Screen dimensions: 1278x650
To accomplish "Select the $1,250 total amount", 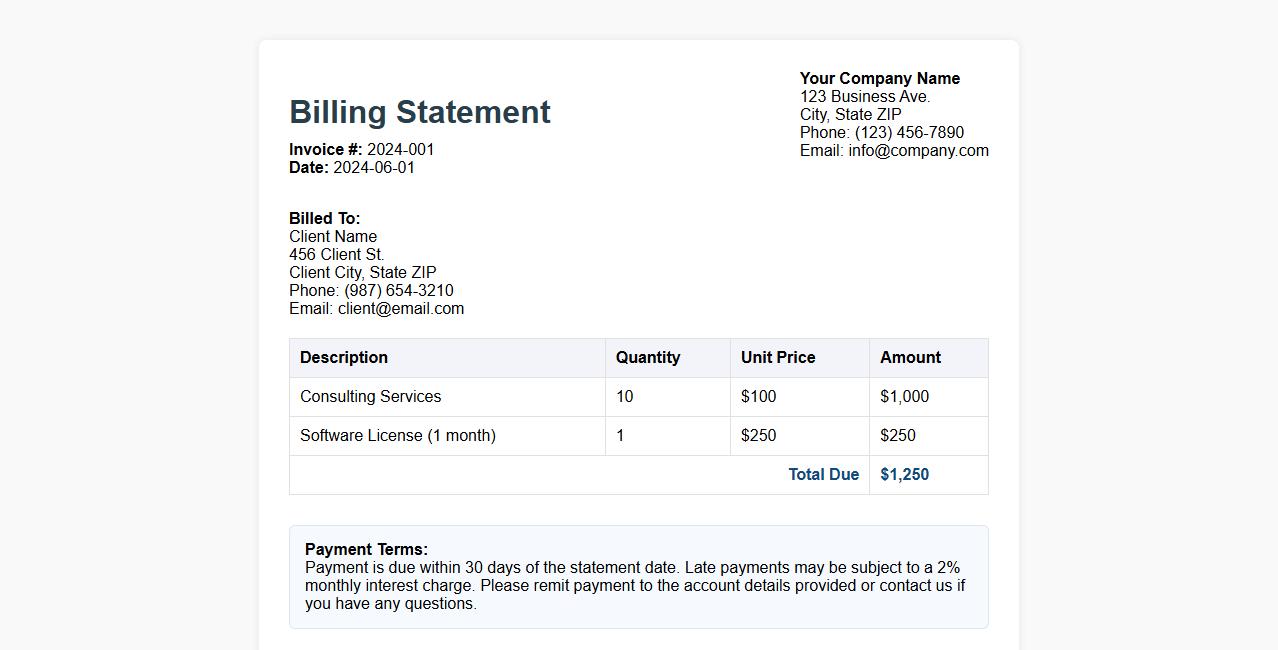I will (x=904, y=474).
